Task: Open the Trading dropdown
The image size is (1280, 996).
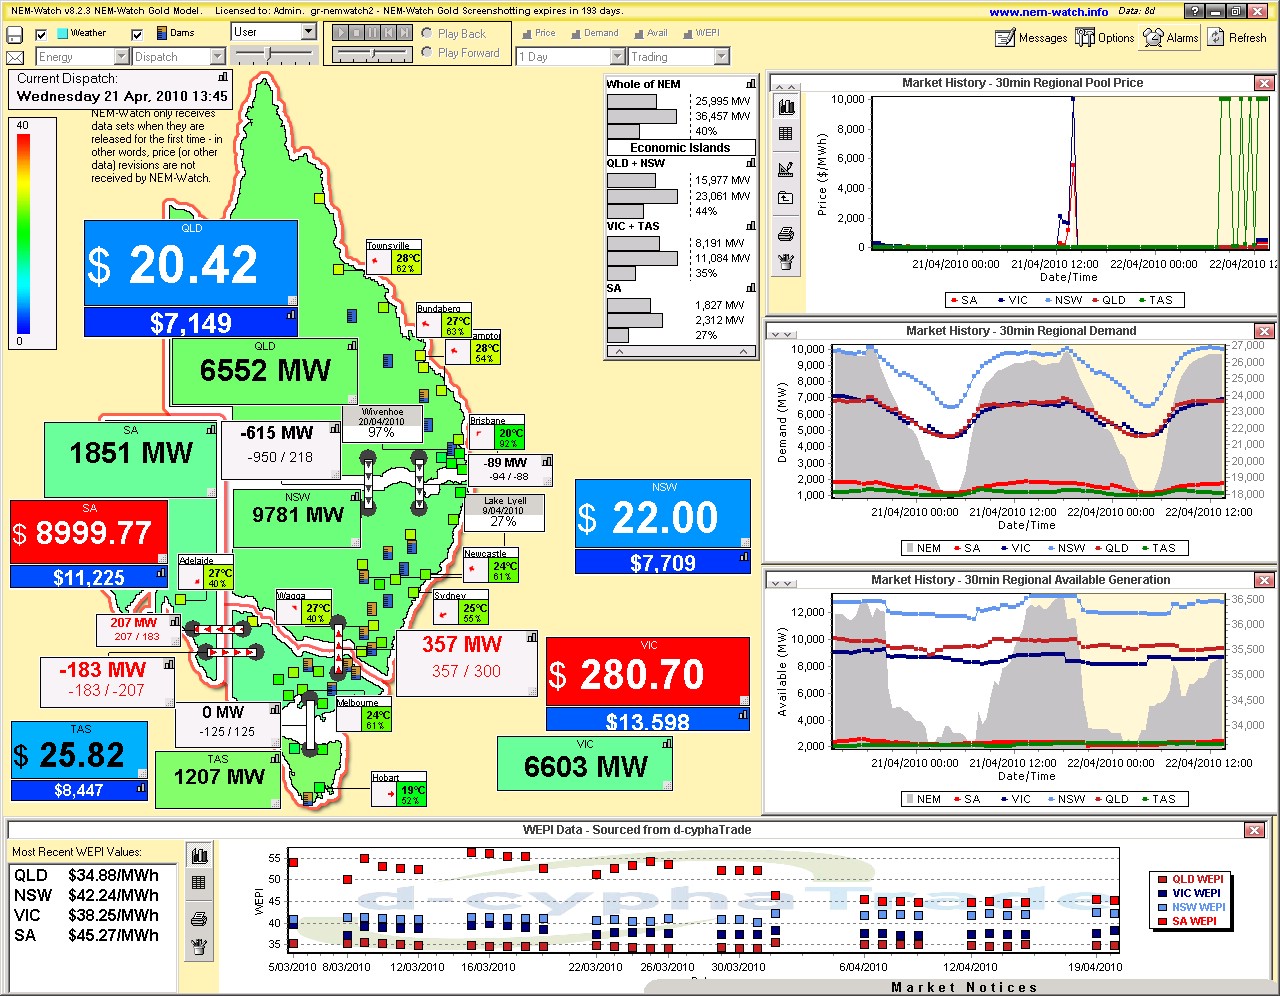Action: (722, 57)
